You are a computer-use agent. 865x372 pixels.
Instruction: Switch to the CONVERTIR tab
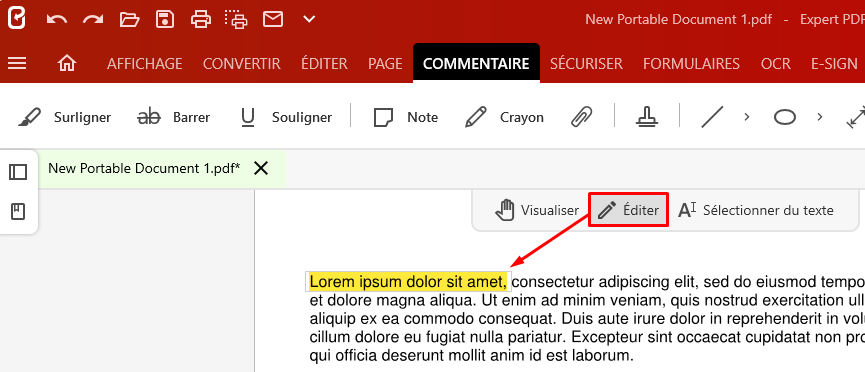coord(242,63)
